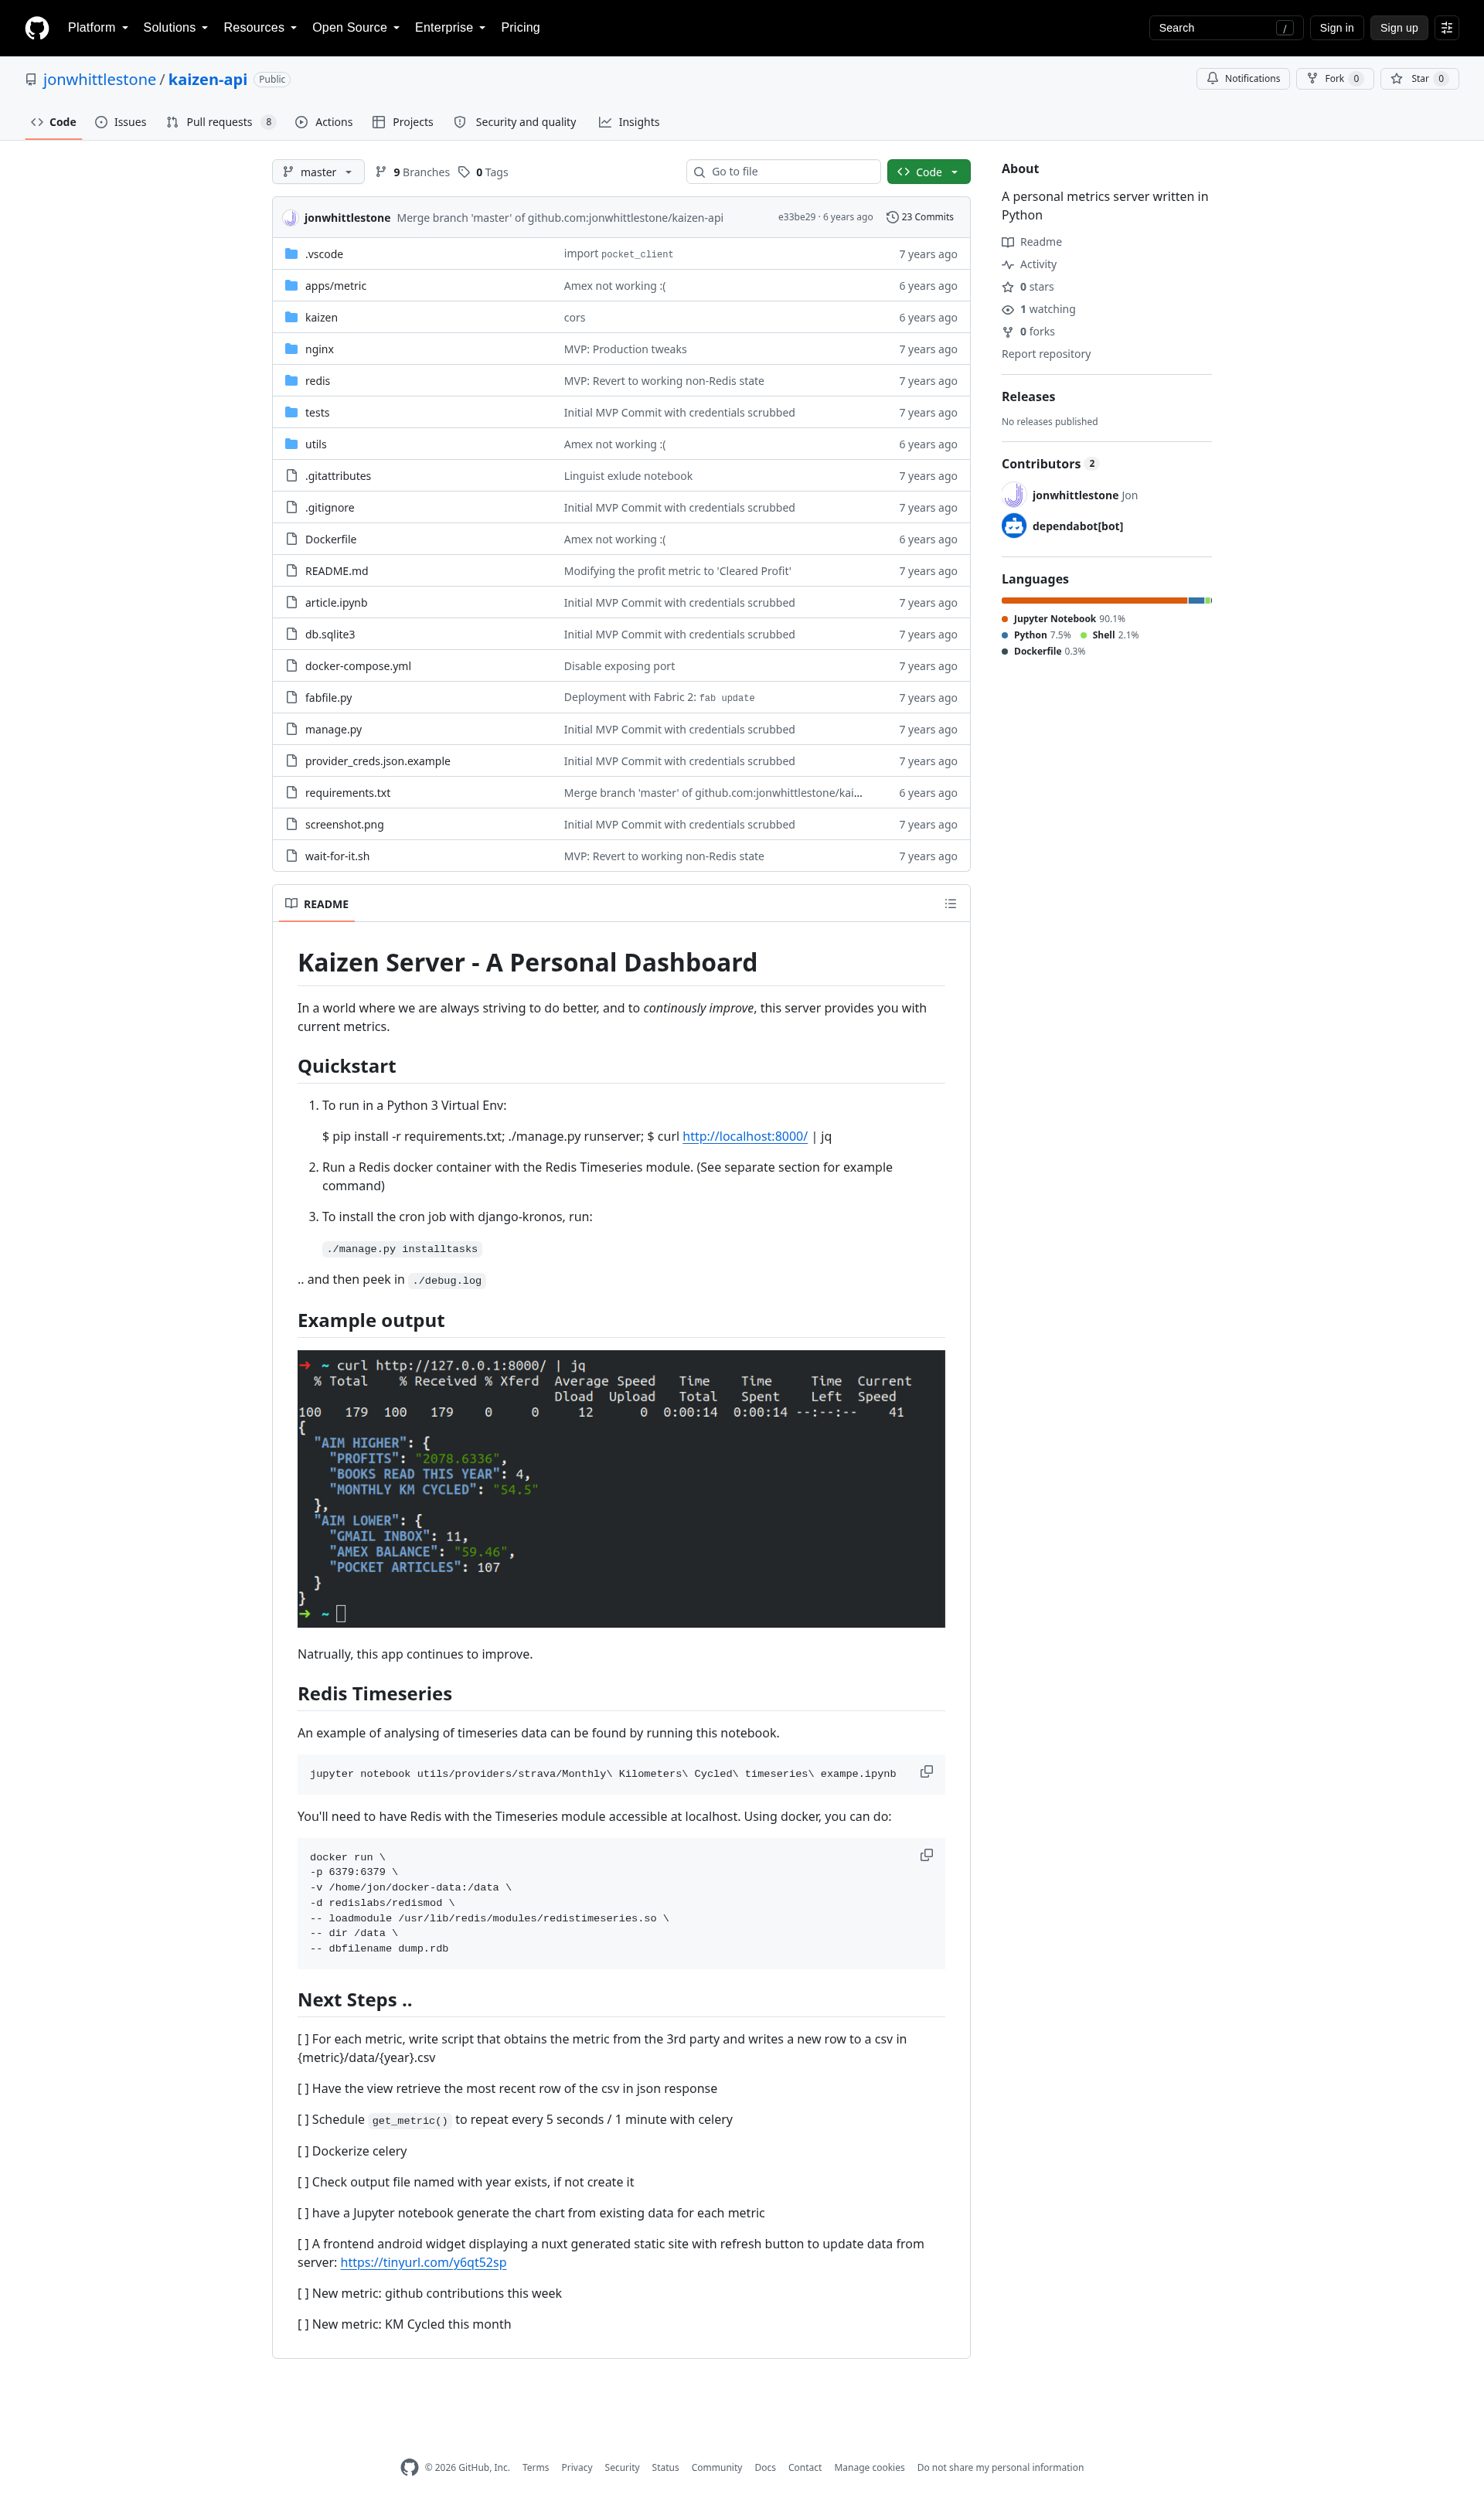Click Manage cookies in the footer
The height and width of the screenshot is (2508, 1484).
point(869,2467)
